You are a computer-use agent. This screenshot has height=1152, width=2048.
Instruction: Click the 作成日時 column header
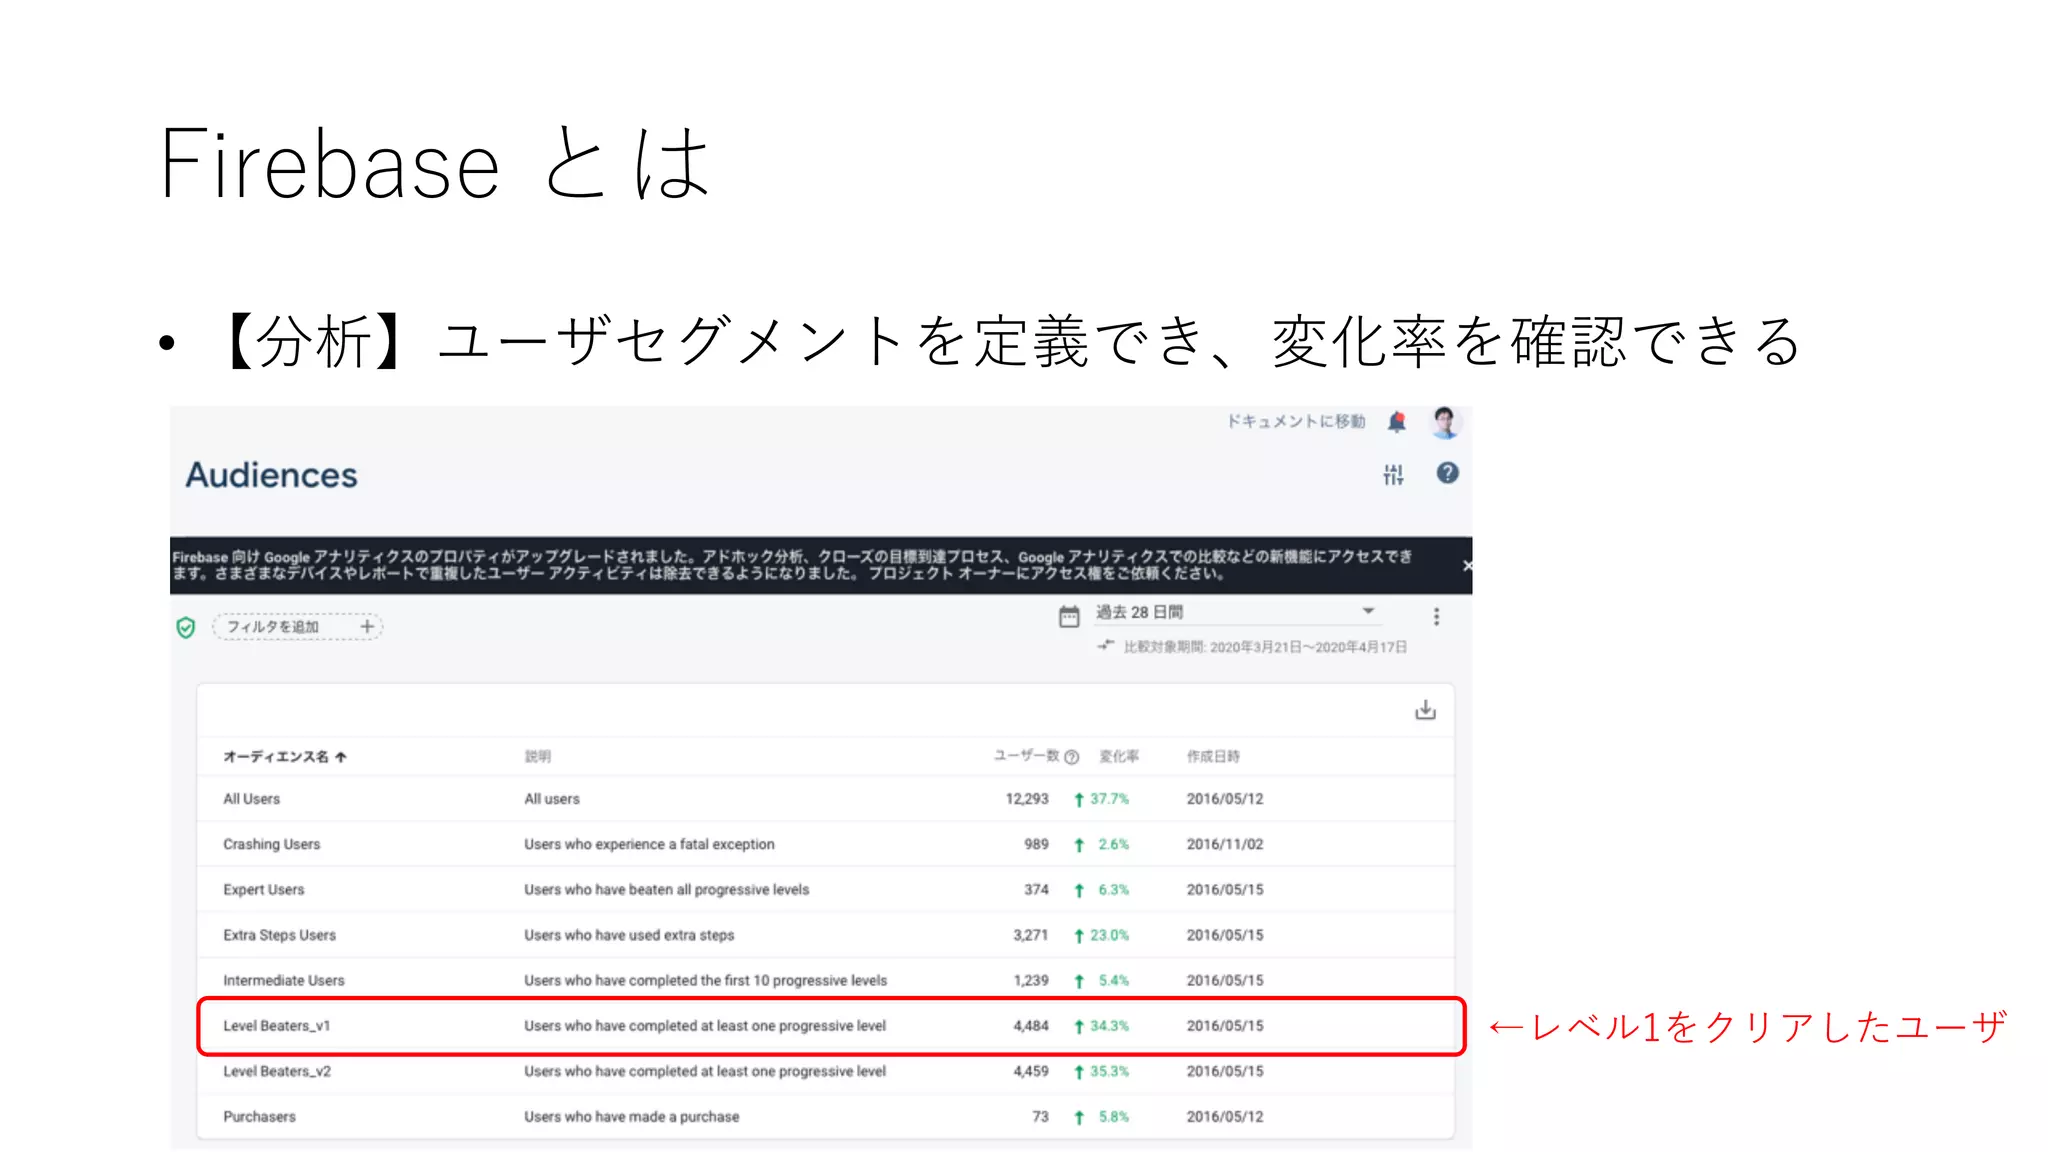point(1213,756)
